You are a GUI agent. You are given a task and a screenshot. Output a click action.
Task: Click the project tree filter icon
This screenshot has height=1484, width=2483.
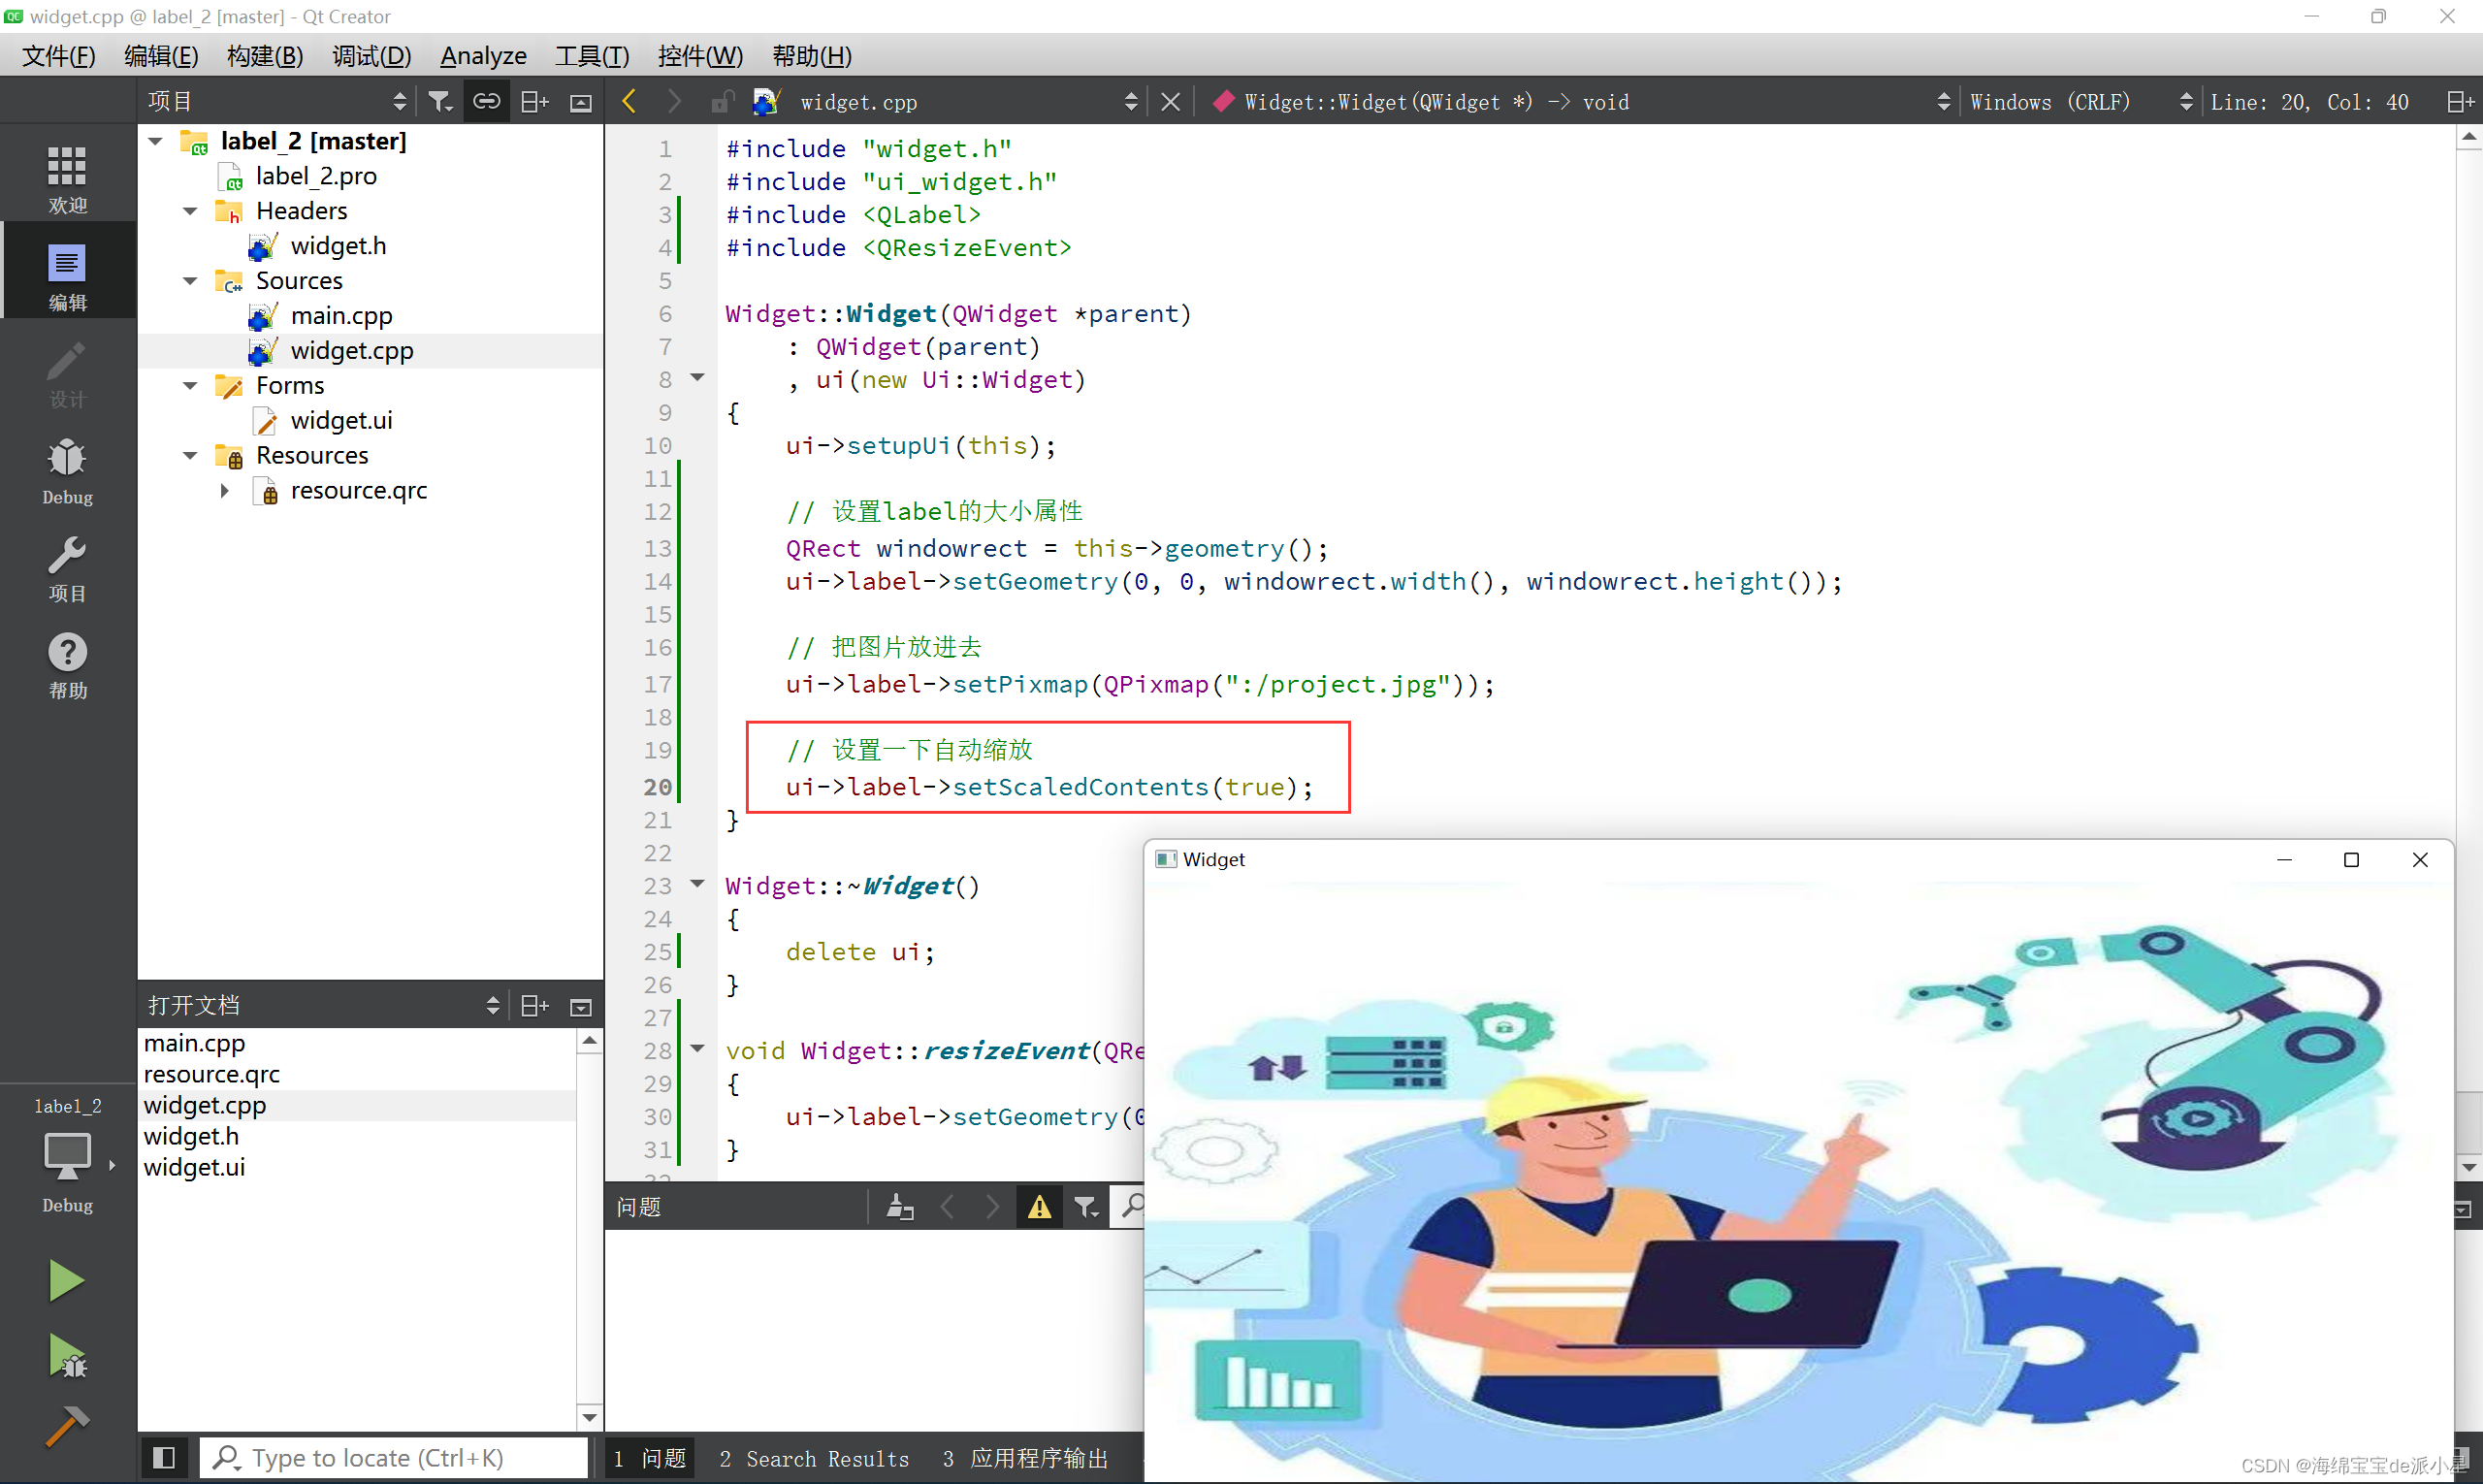pyautogui.click(x=440, y=101)
